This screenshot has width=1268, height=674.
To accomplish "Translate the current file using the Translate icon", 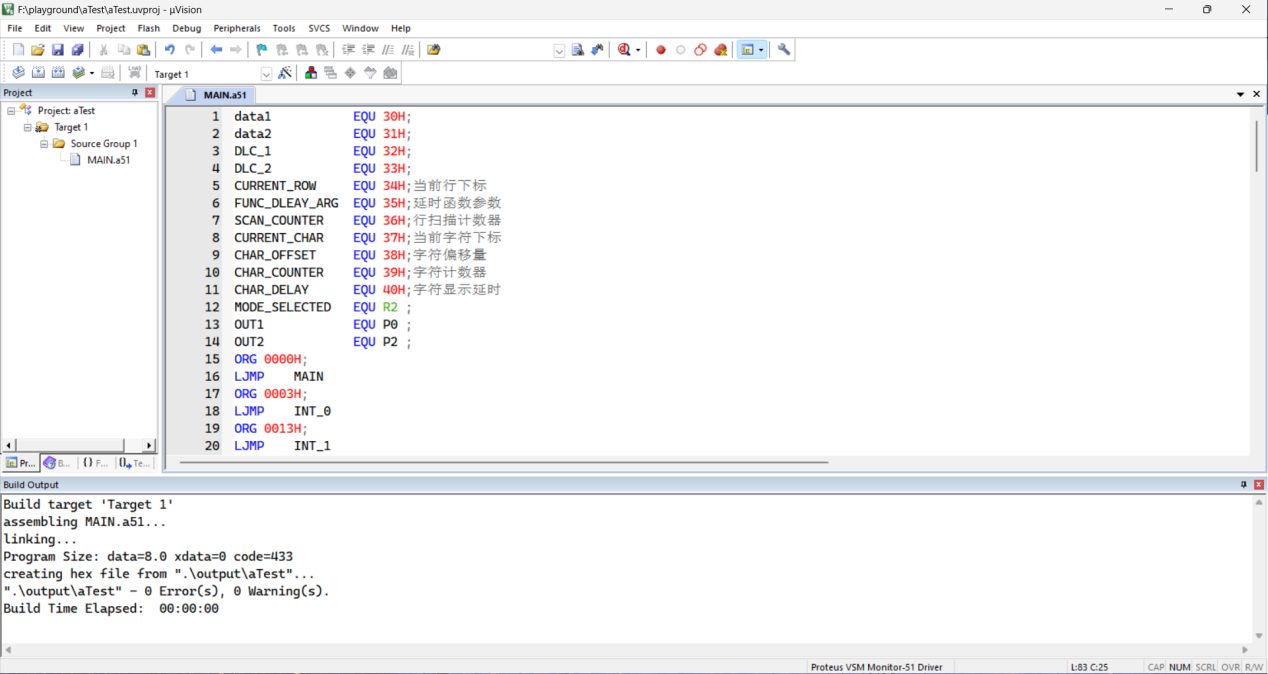I will [18, 73].
